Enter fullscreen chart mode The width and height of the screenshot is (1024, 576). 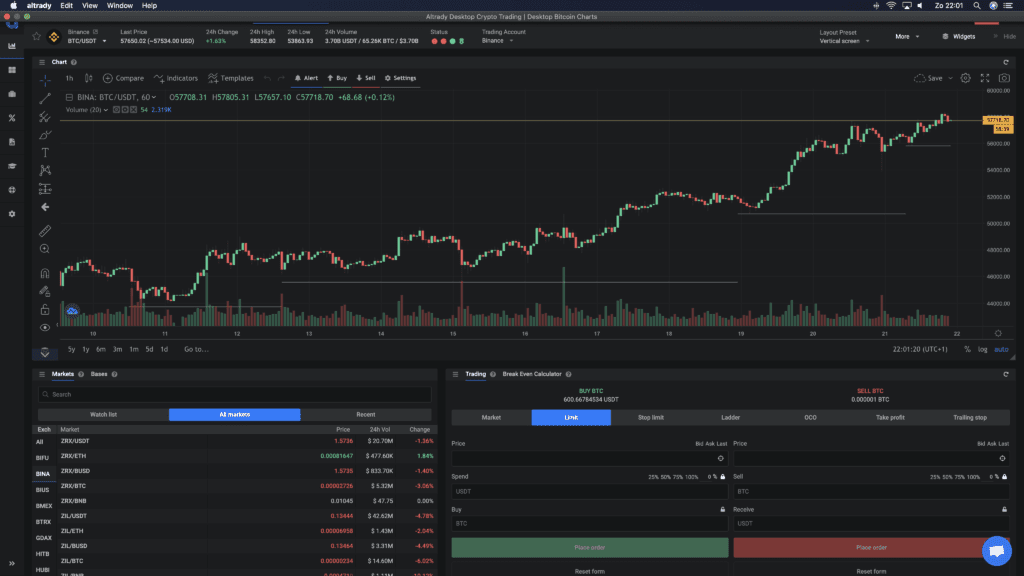tap(985, 78)
